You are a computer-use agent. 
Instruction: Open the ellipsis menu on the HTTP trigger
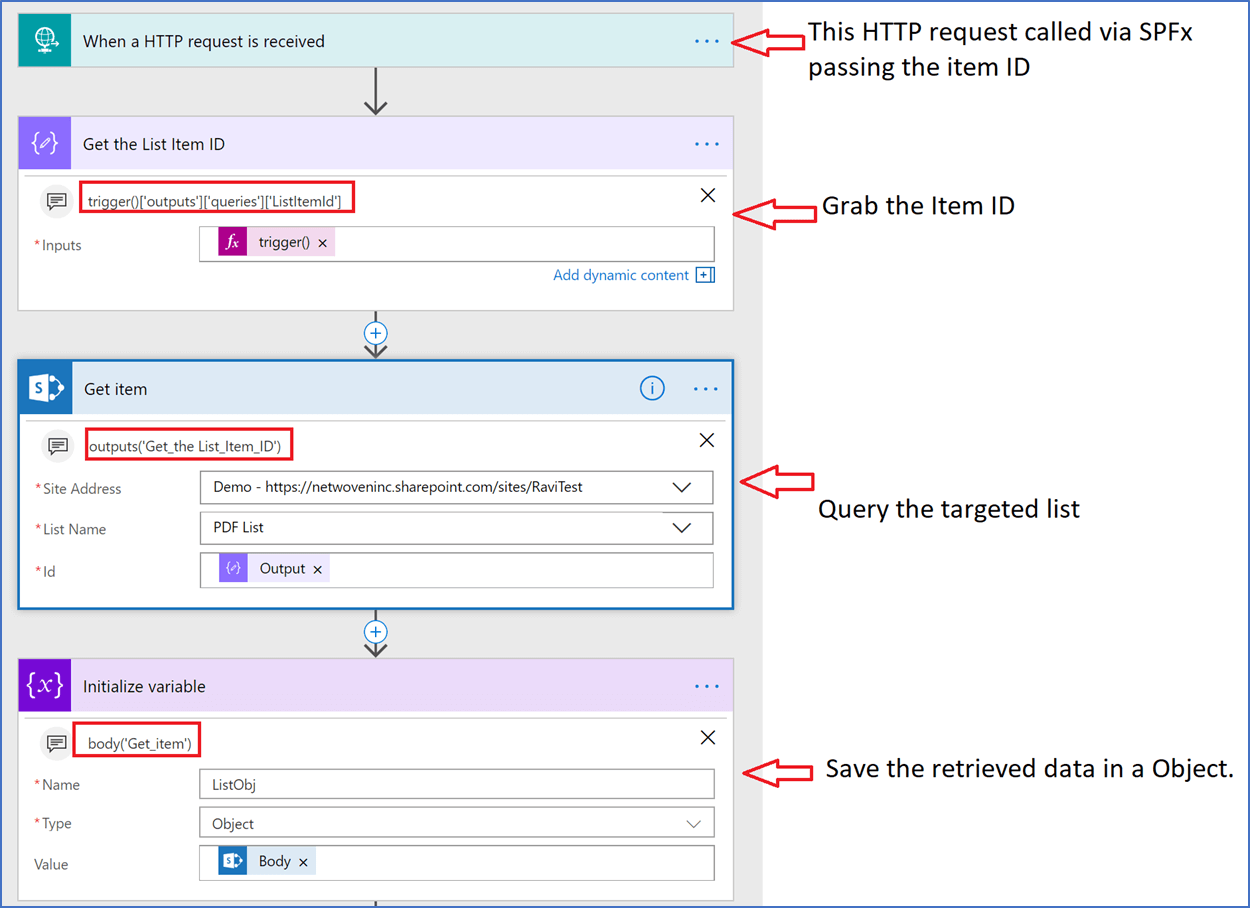click(x=707, y=41)
